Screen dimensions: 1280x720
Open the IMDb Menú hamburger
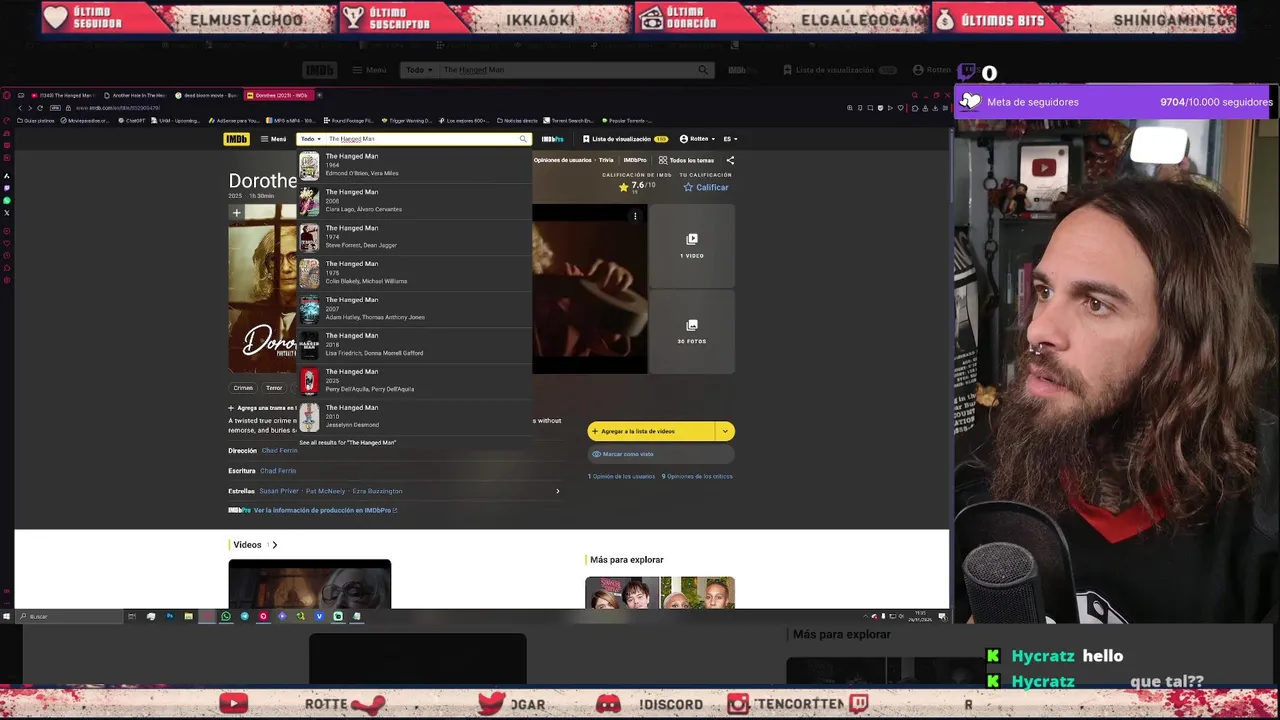[273, 139]
